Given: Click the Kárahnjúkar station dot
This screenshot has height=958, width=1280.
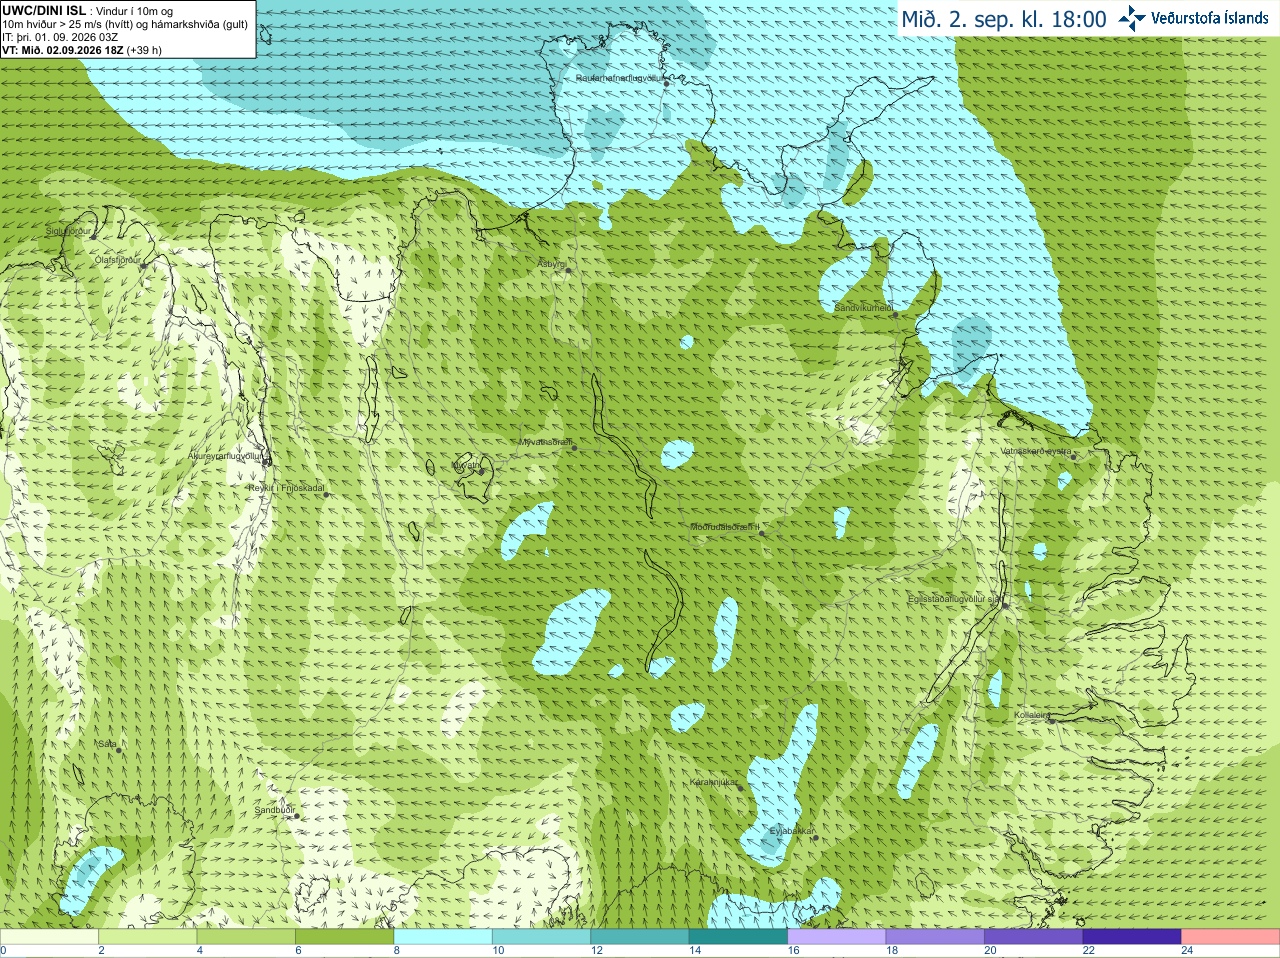Looking at the screenshot, I should (741, 788).
